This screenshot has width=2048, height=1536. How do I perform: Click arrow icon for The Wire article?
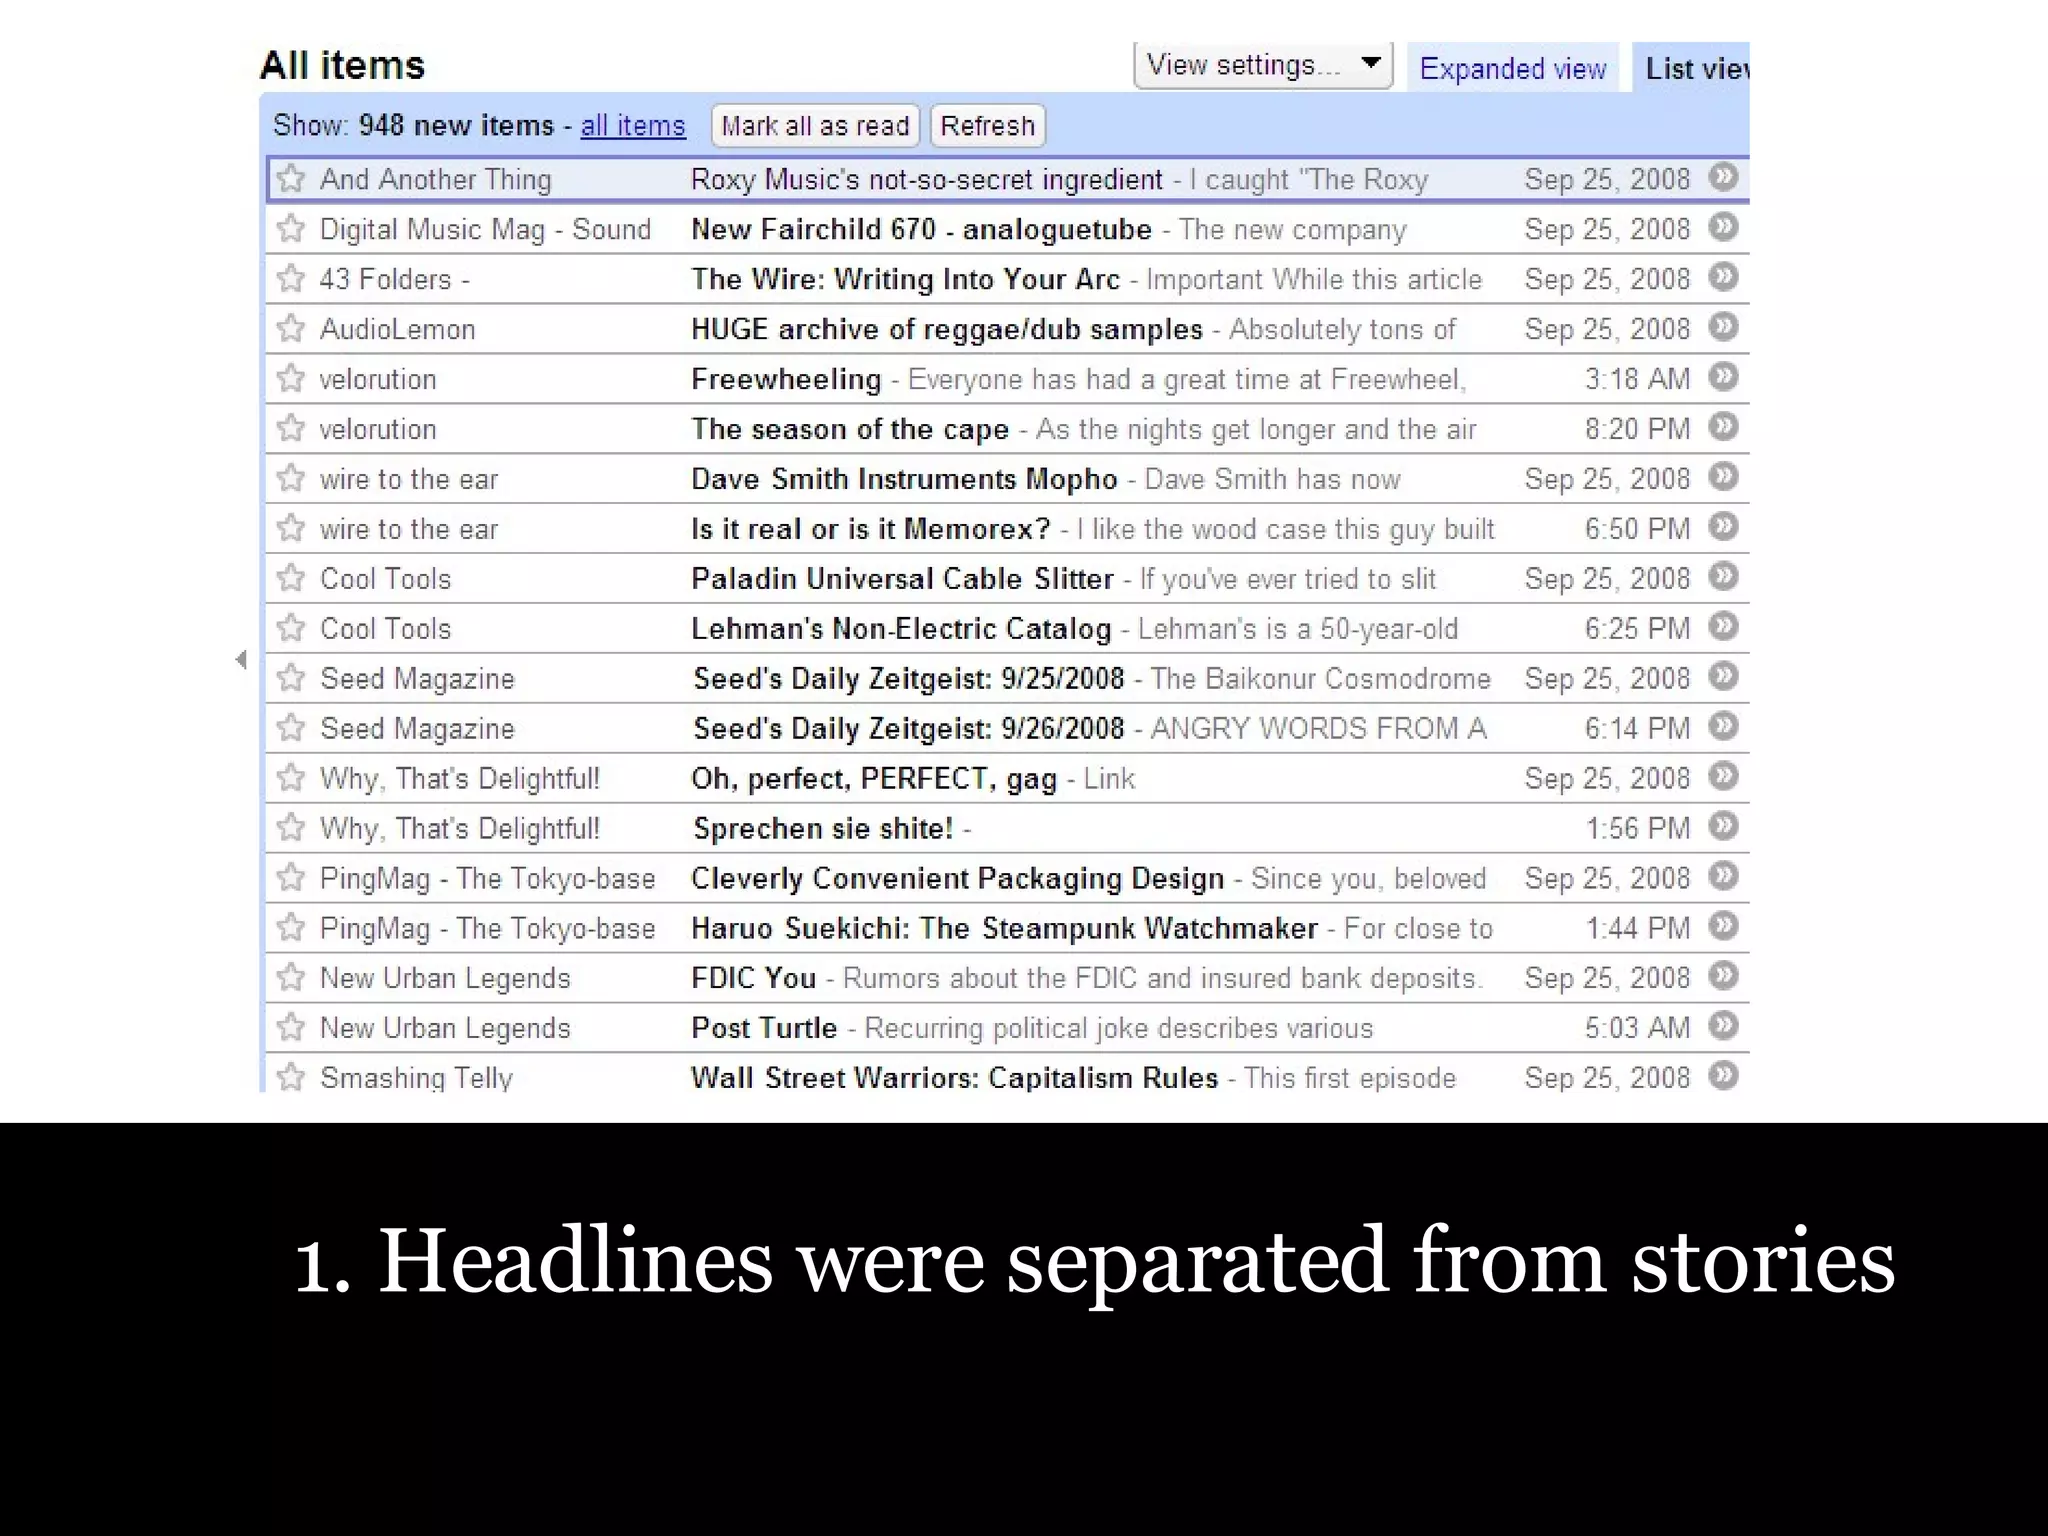click(x=1723, y=277)
